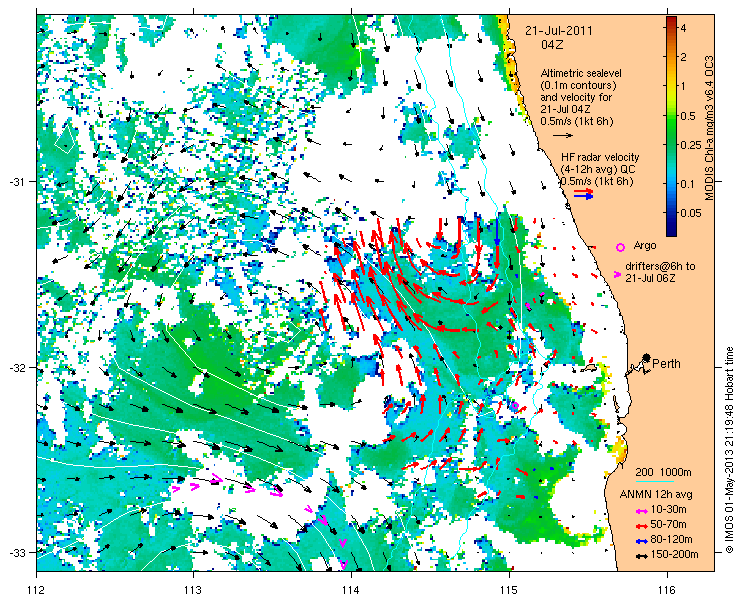
Task: Click the magenta drifter arrowhead legend symbol
Action: 617,274
